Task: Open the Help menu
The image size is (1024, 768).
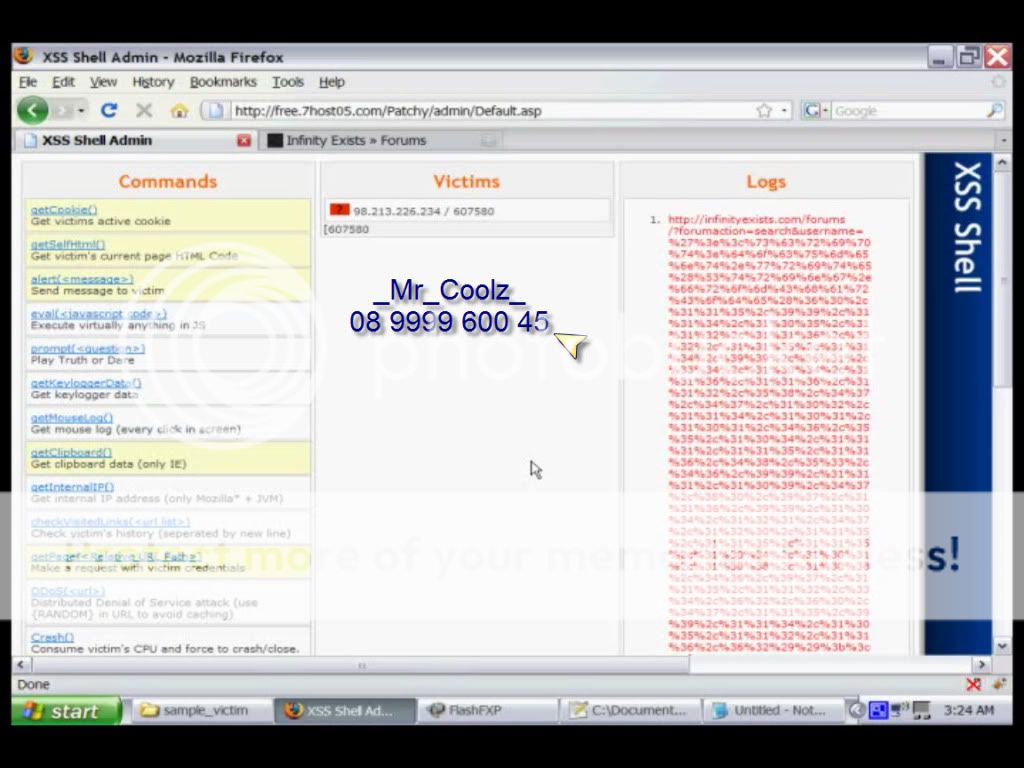Action: pos(332,82)
